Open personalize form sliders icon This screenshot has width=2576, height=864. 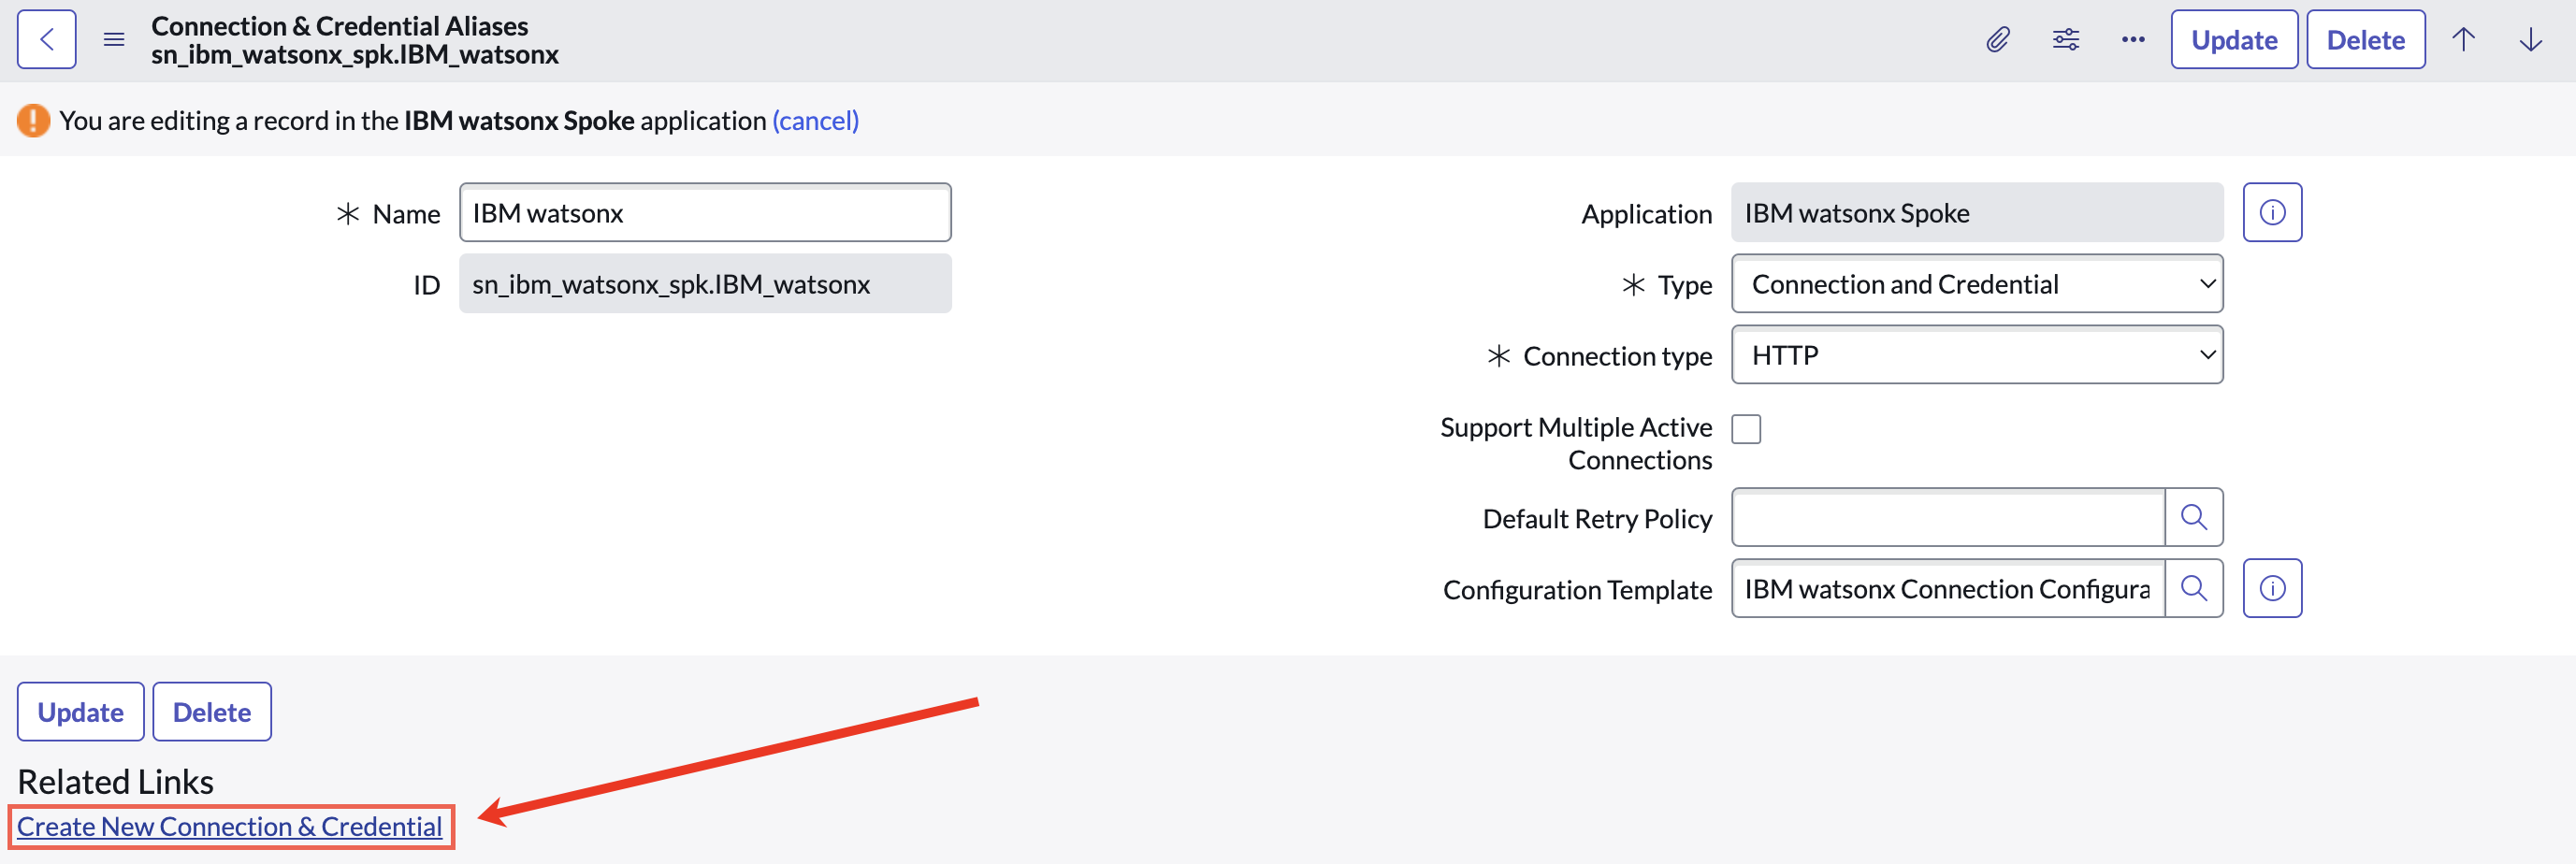coord(2065,40)
